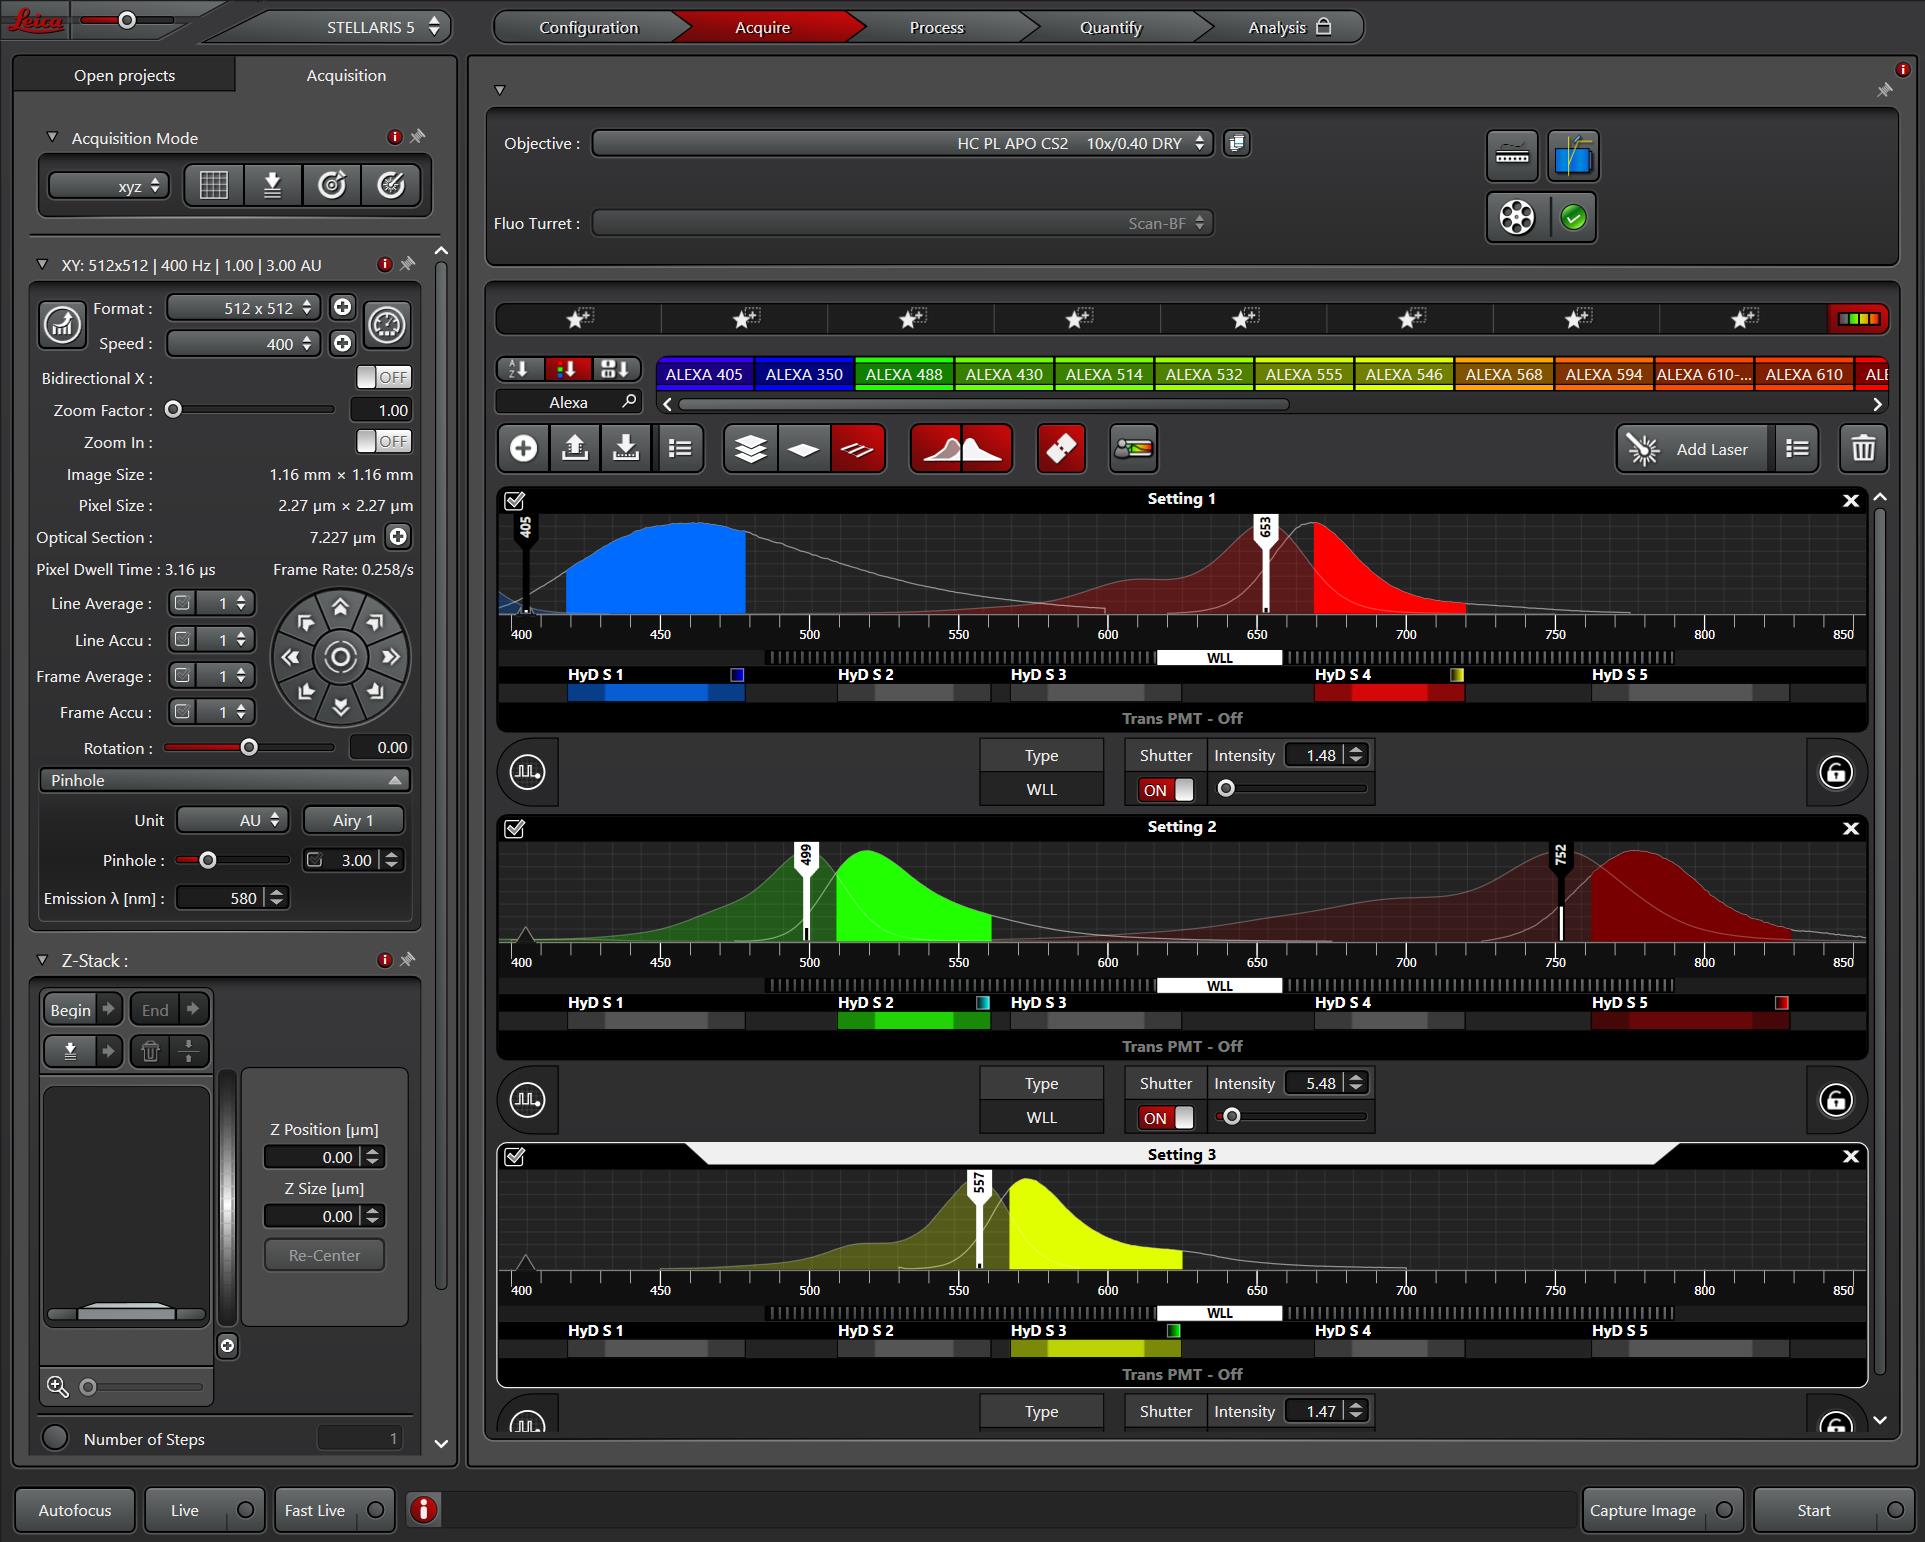Click the stage ruler icon near objective
Screen dimensions: 1925x1542
pyautogui.click(x=1512, y=156)
